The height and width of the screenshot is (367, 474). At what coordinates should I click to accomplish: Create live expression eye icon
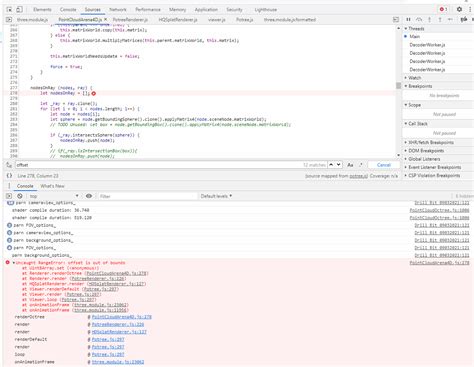click(89, 196)
